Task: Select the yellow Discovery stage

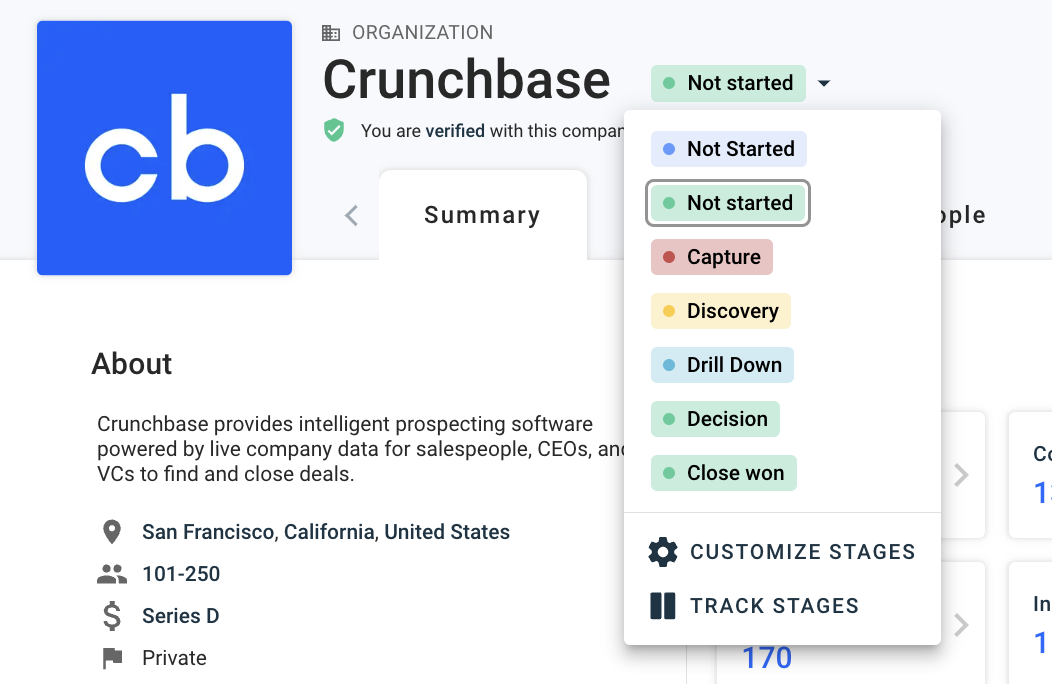Action: coord(721,311)
